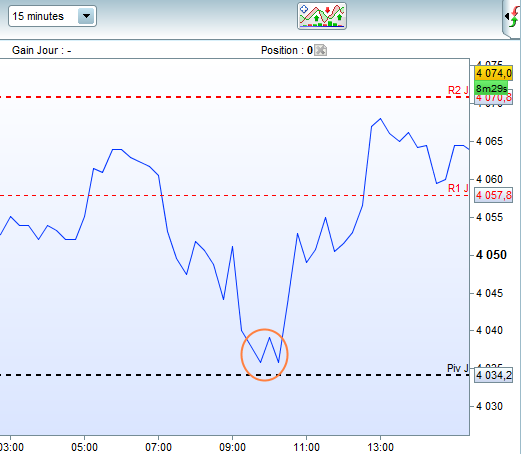Click the 4 074,0 current price label
This screenshot has width=521, height=454.
(x=493, y=73)
